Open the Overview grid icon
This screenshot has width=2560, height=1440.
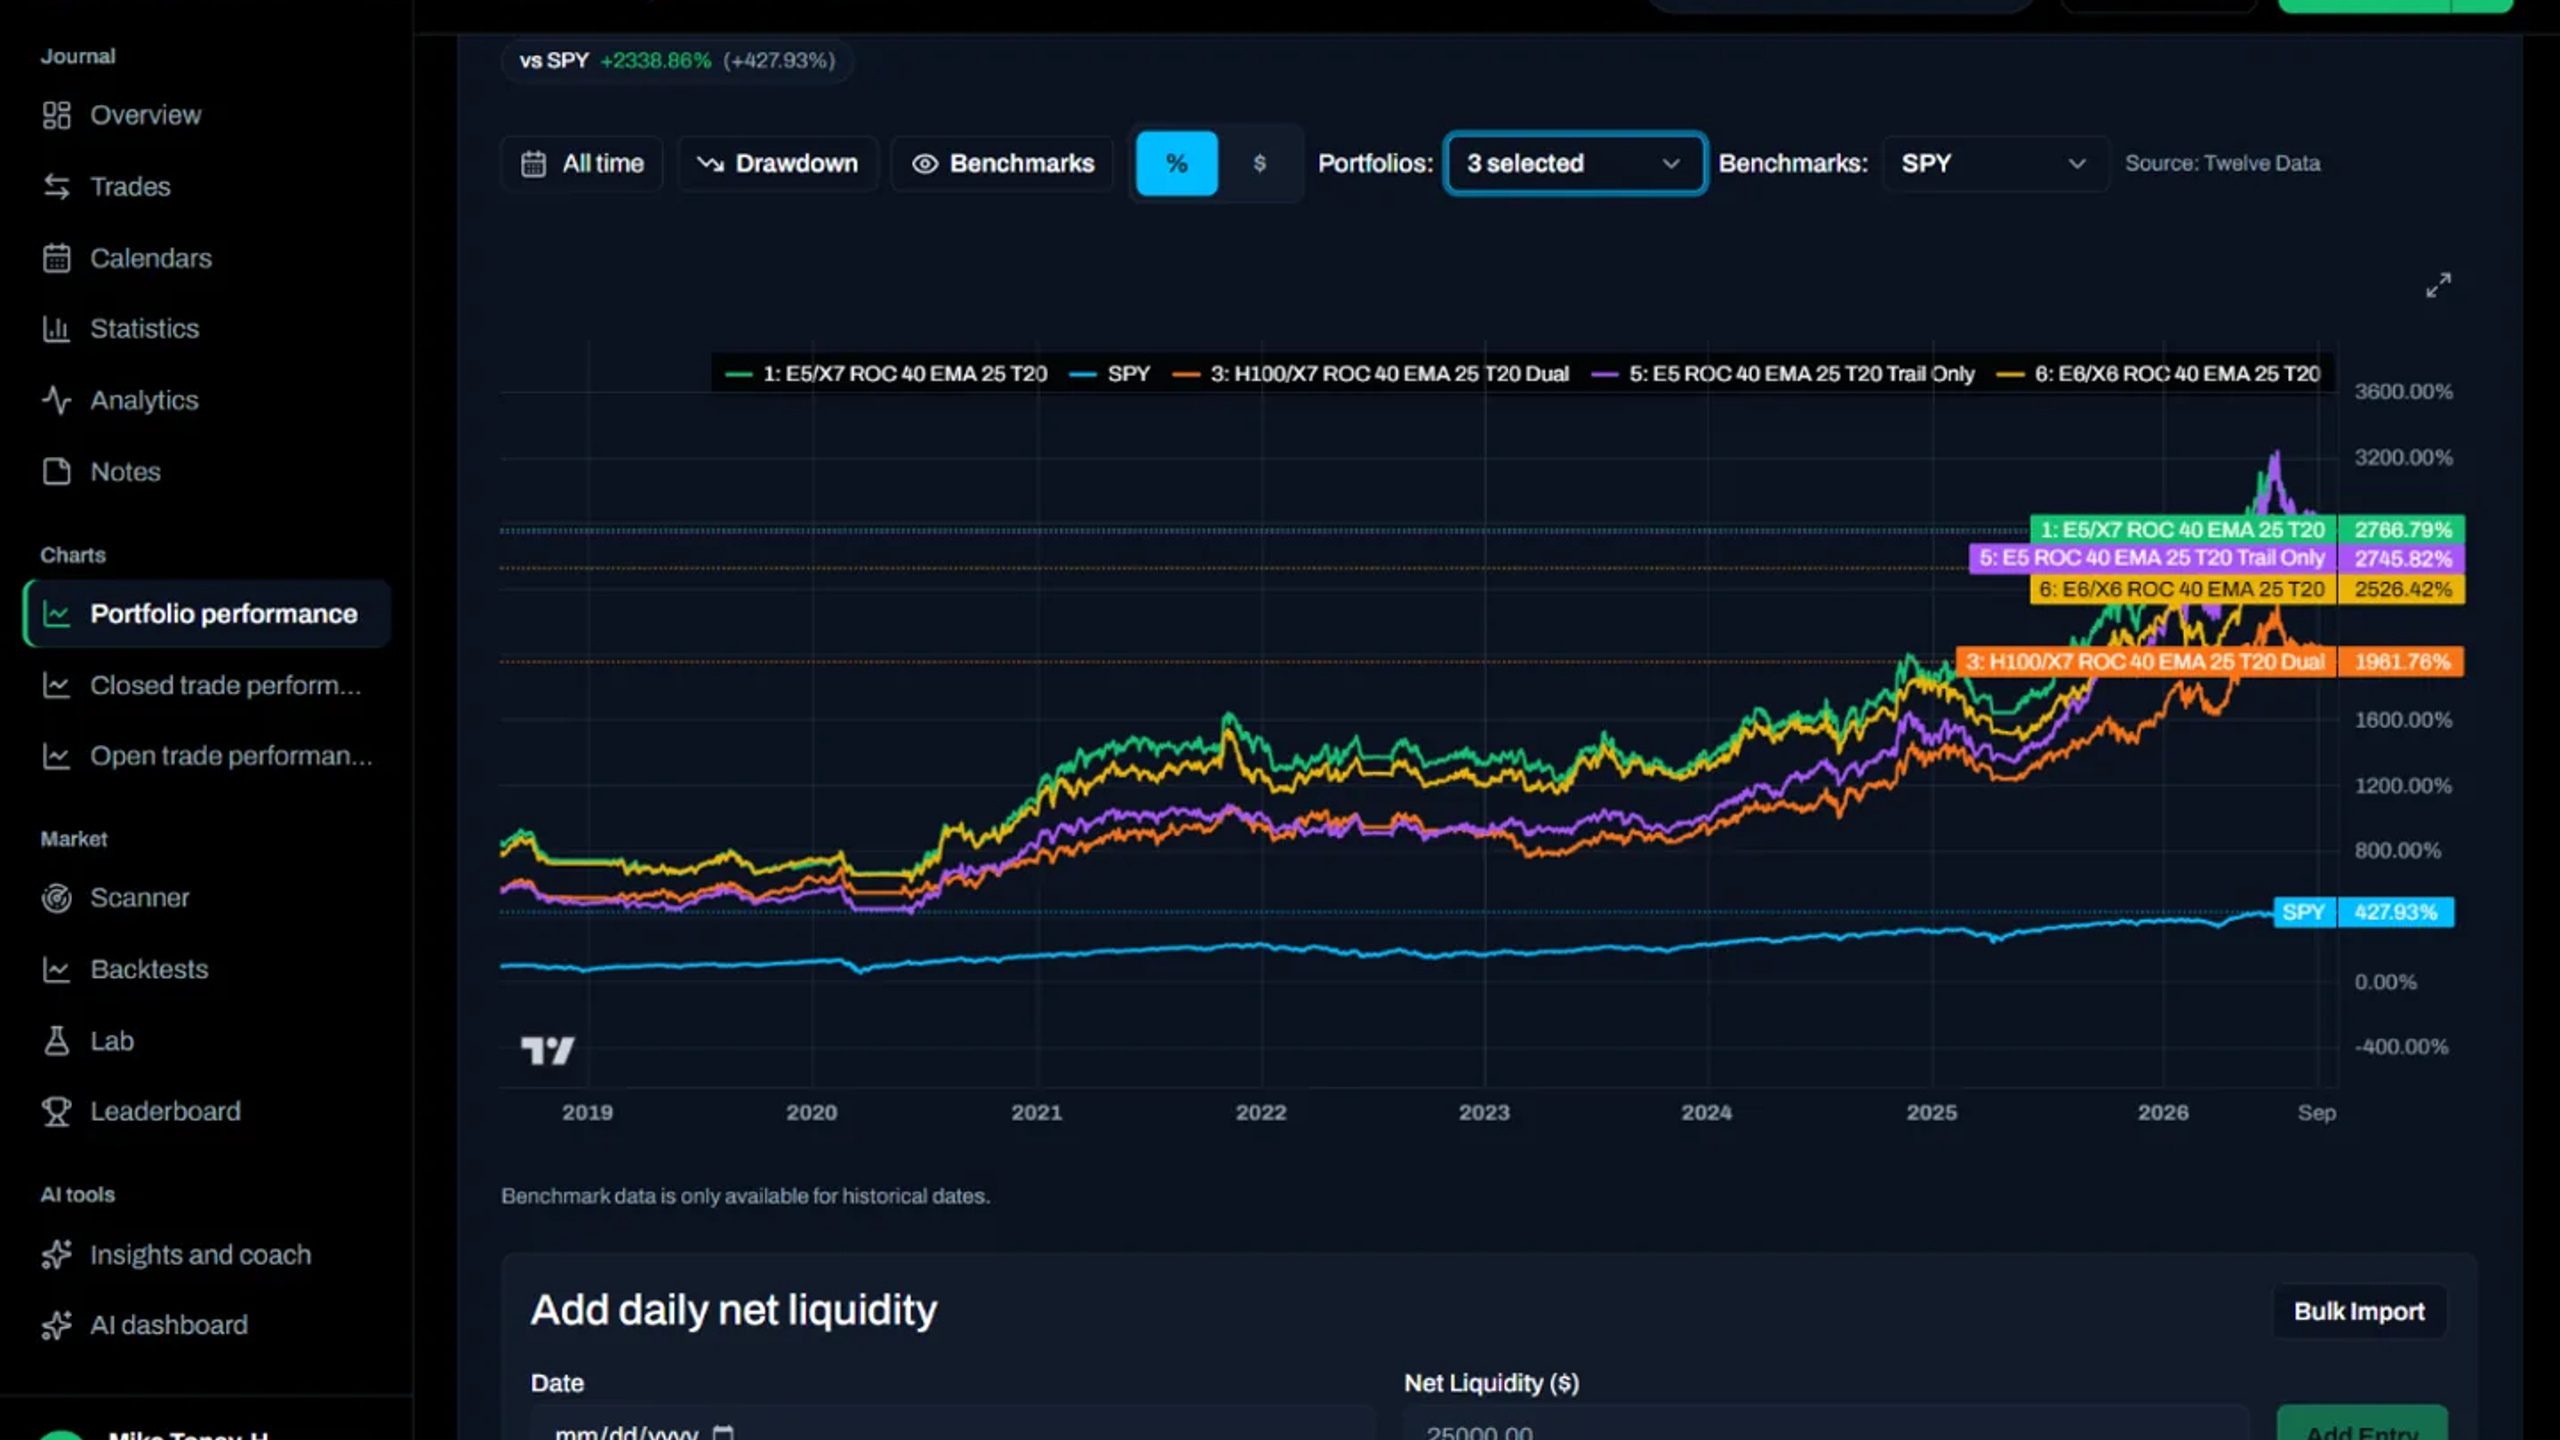click(56, 115)
